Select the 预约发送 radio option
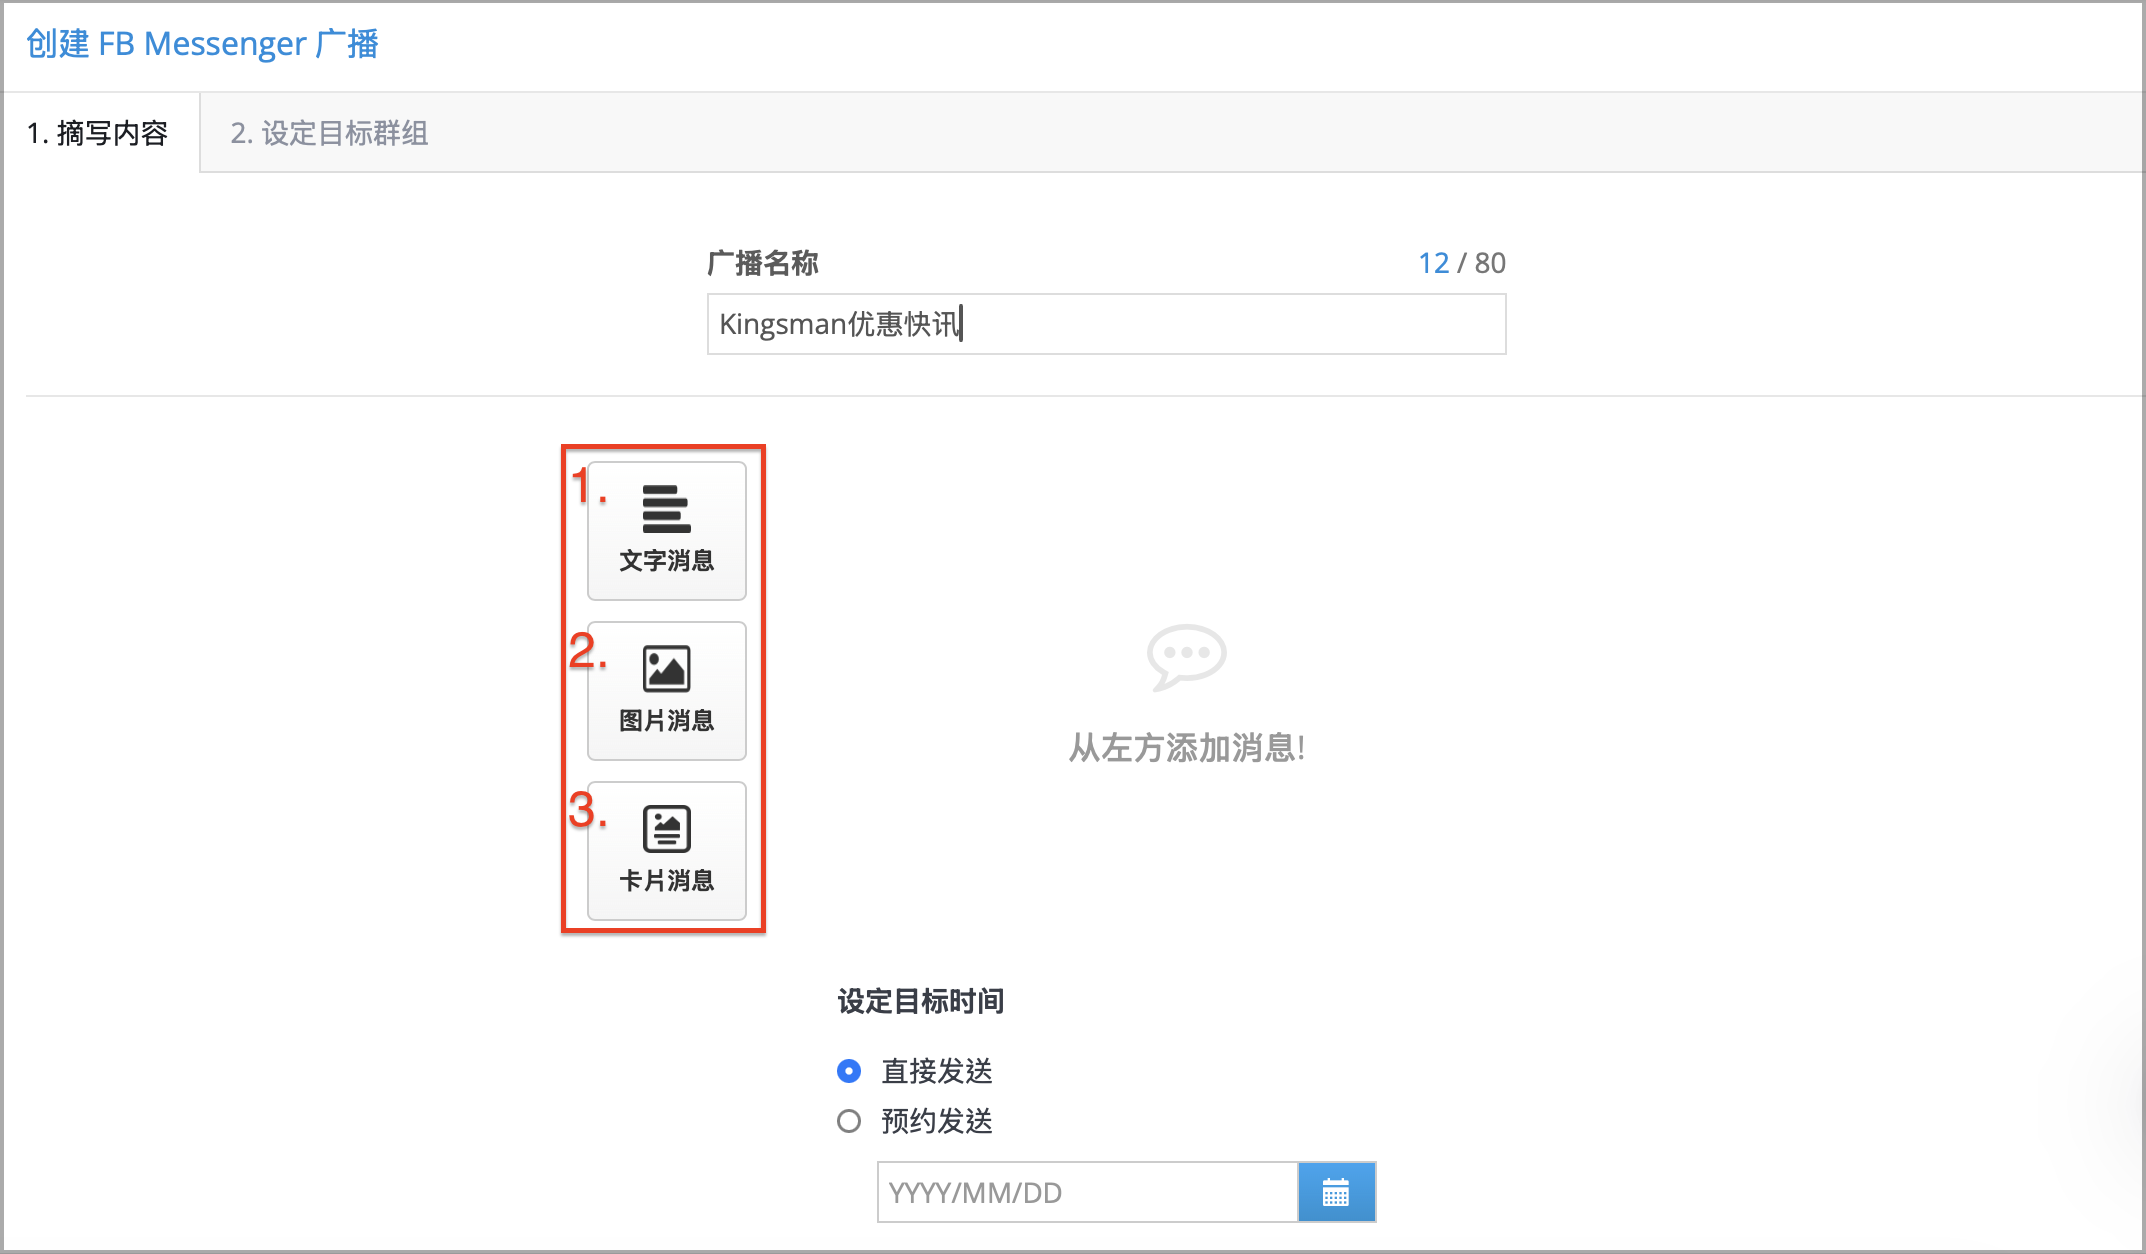 coord(849,1121)
